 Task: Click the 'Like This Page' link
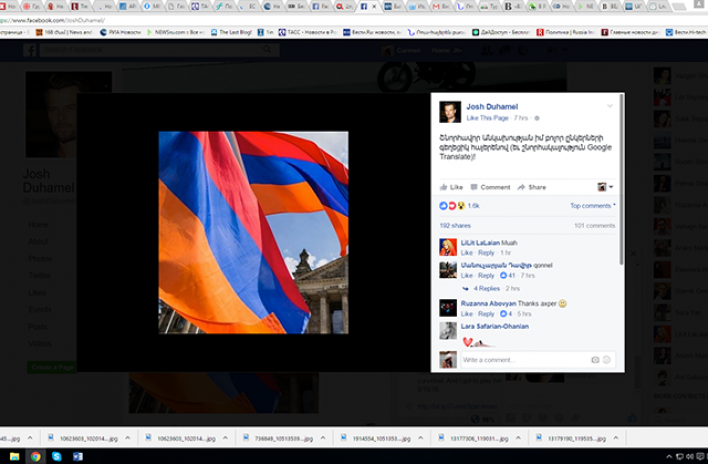[488, 118]
